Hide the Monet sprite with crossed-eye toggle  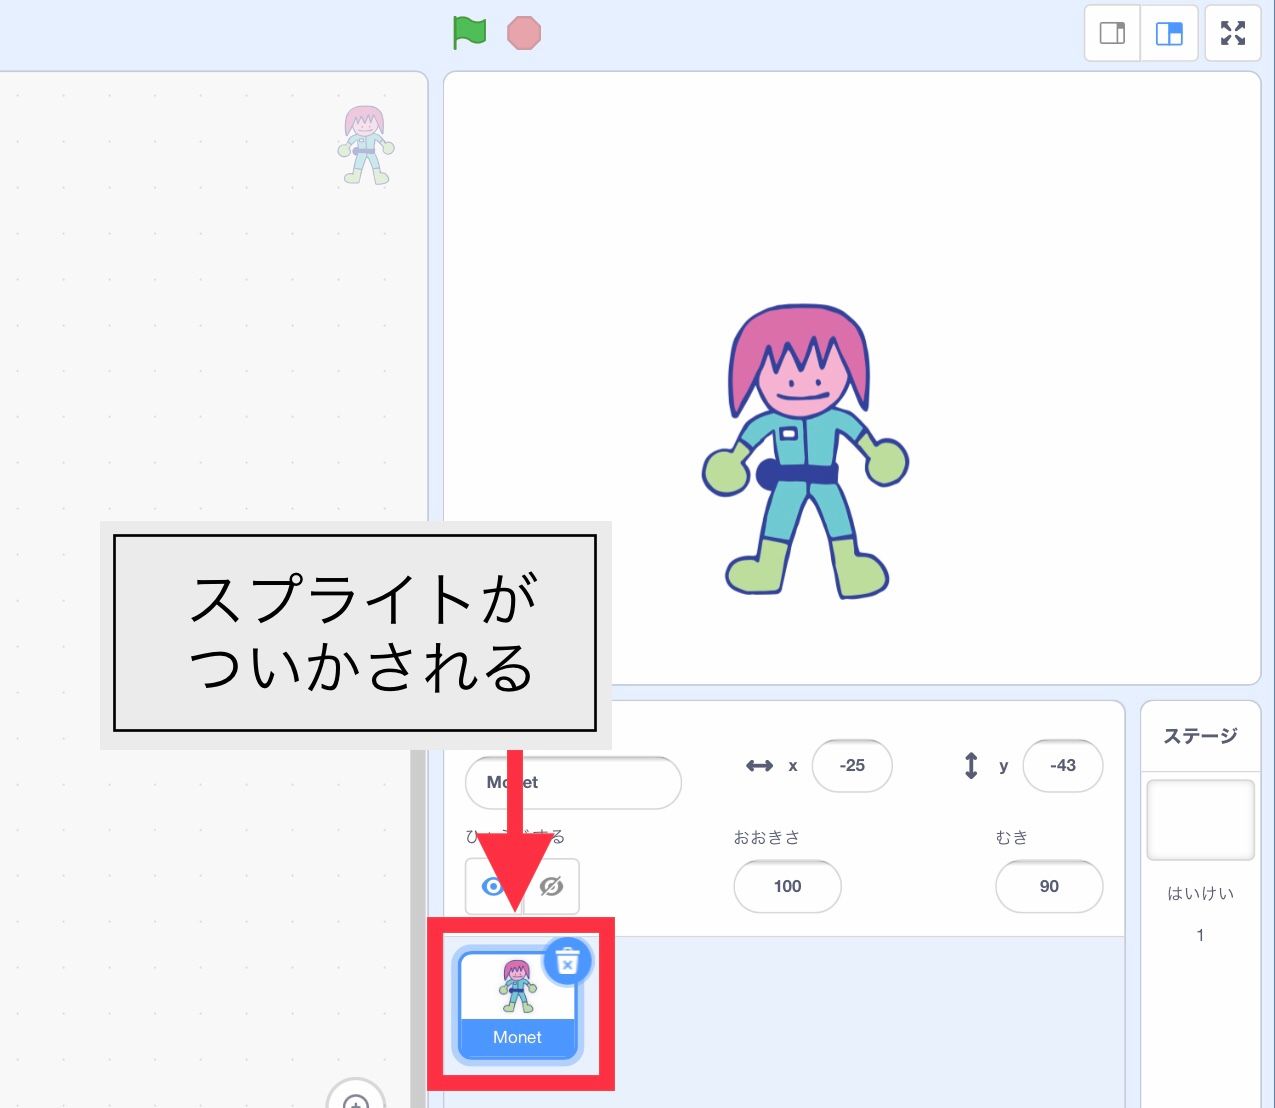pos(551,886)
